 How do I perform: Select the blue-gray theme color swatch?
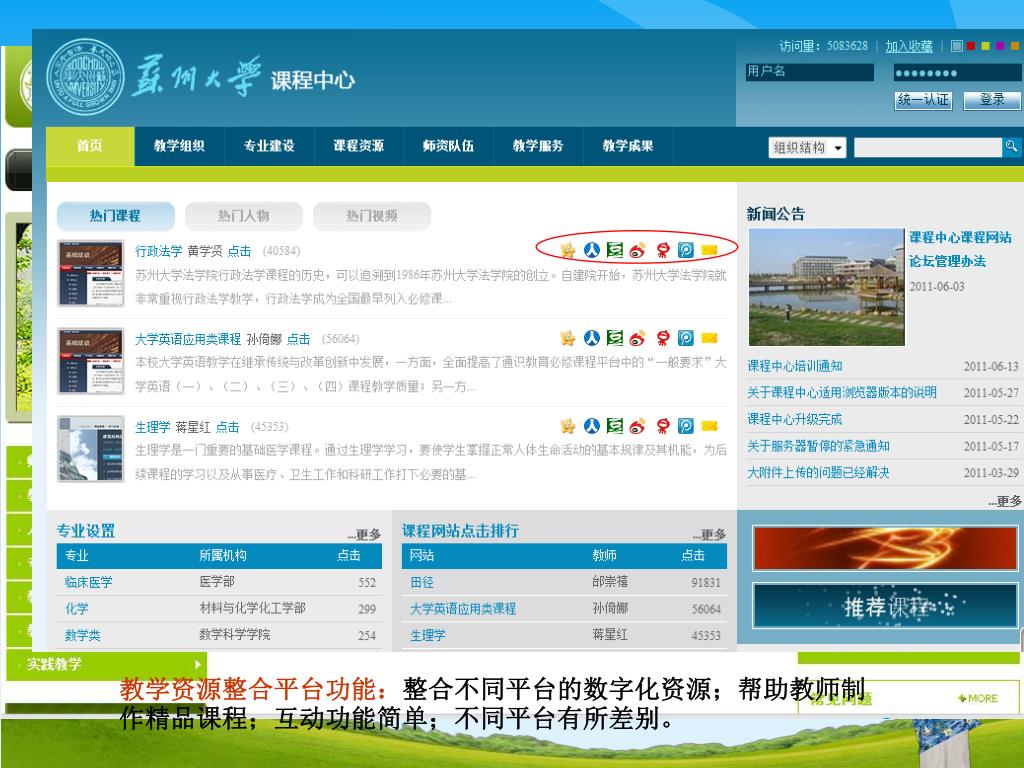pos(957,46)
